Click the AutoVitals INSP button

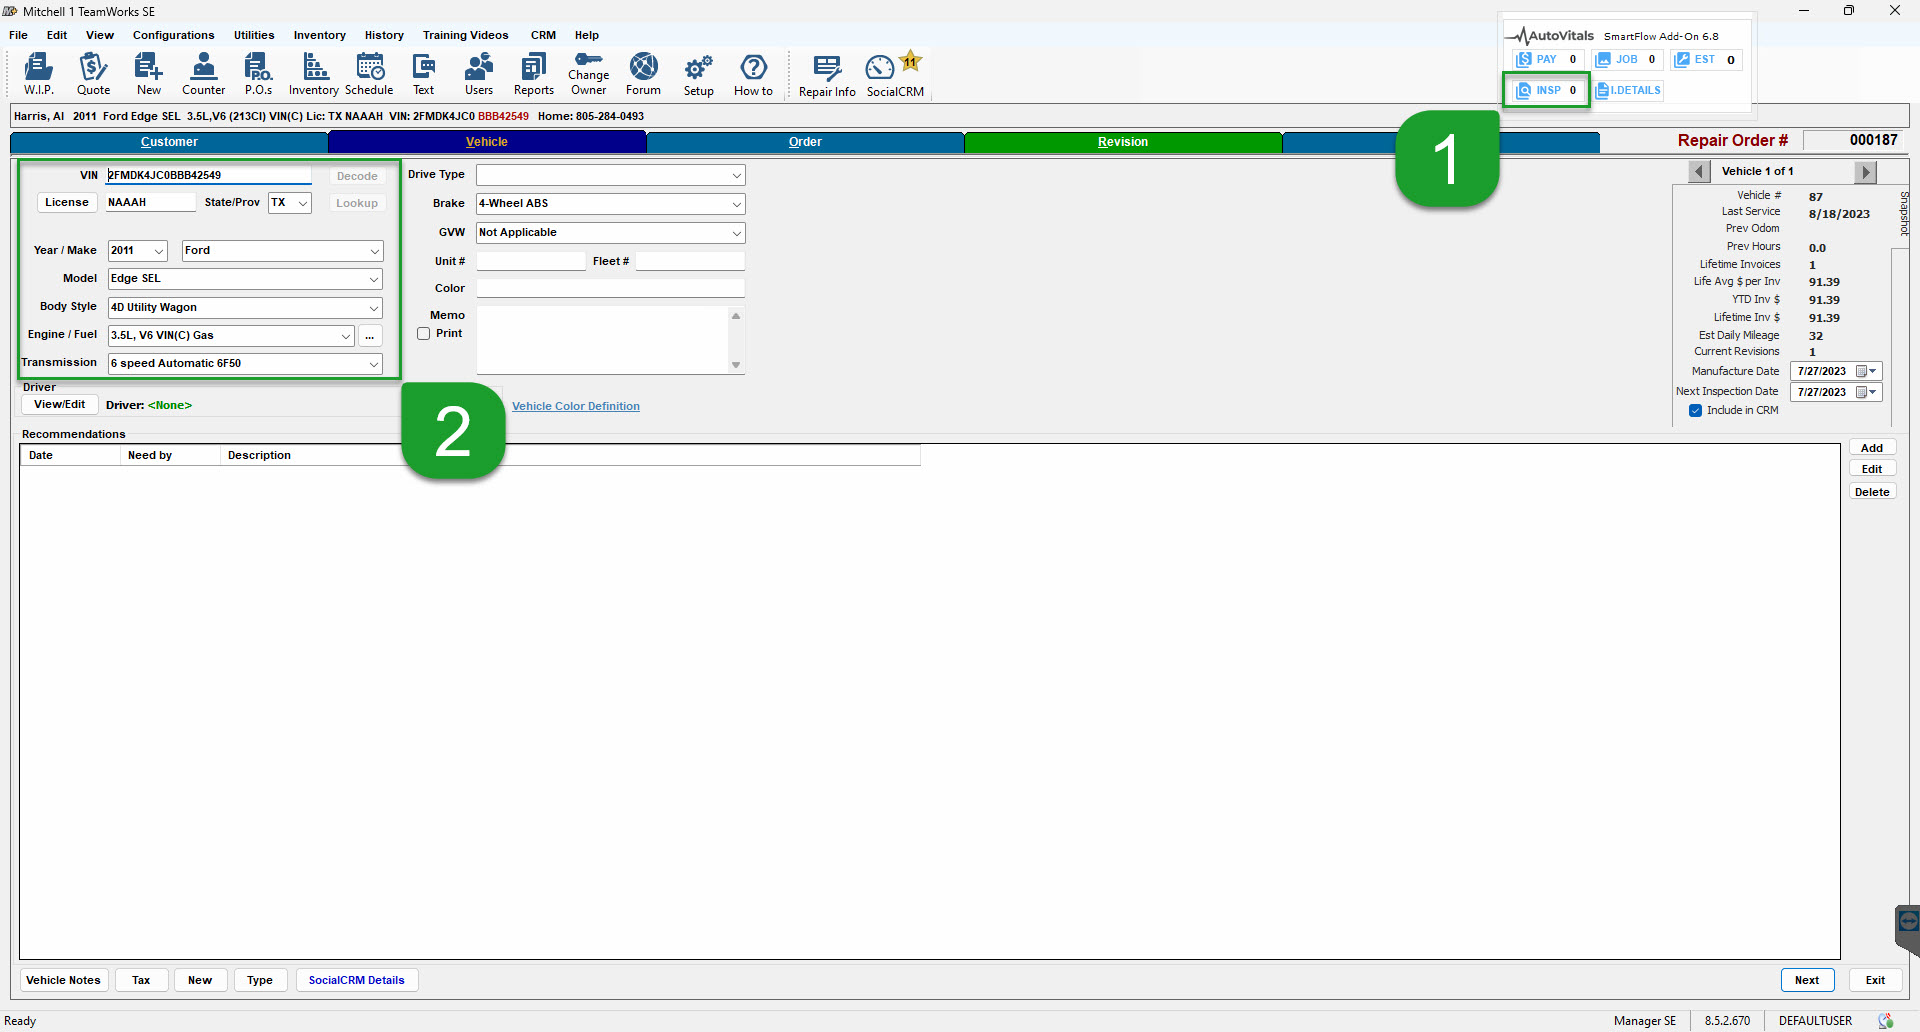click(x=1548, y=90)
